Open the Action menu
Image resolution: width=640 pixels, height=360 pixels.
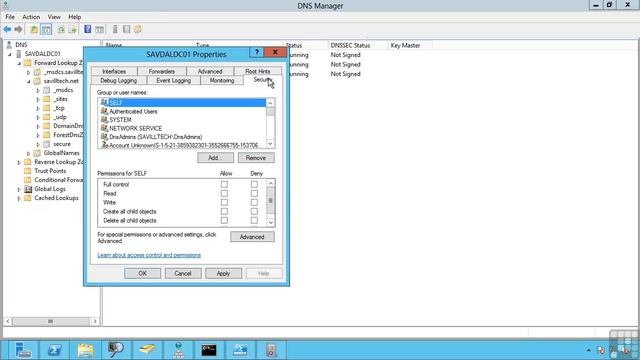[x=31, y=17]
